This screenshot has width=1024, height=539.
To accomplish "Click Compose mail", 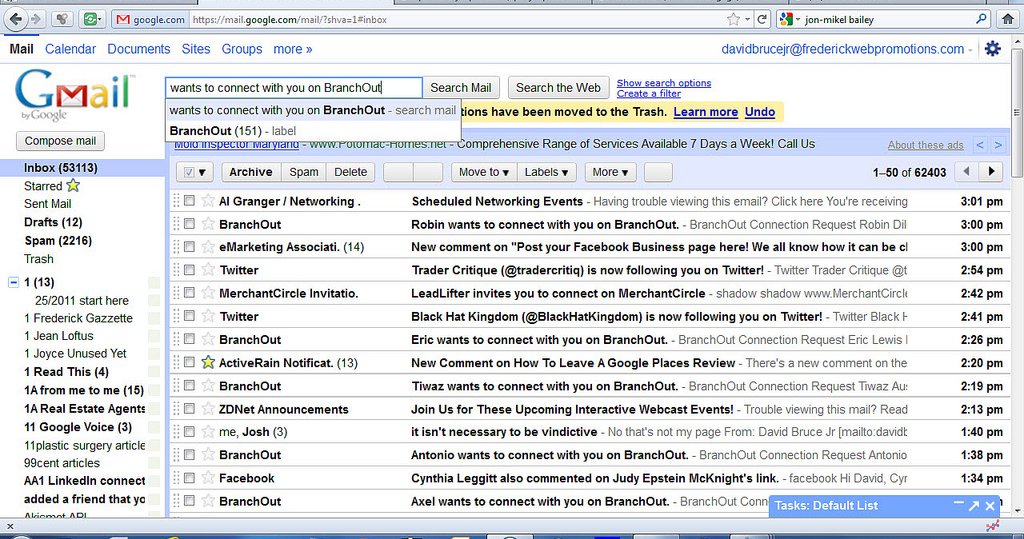I will [60, 141].
